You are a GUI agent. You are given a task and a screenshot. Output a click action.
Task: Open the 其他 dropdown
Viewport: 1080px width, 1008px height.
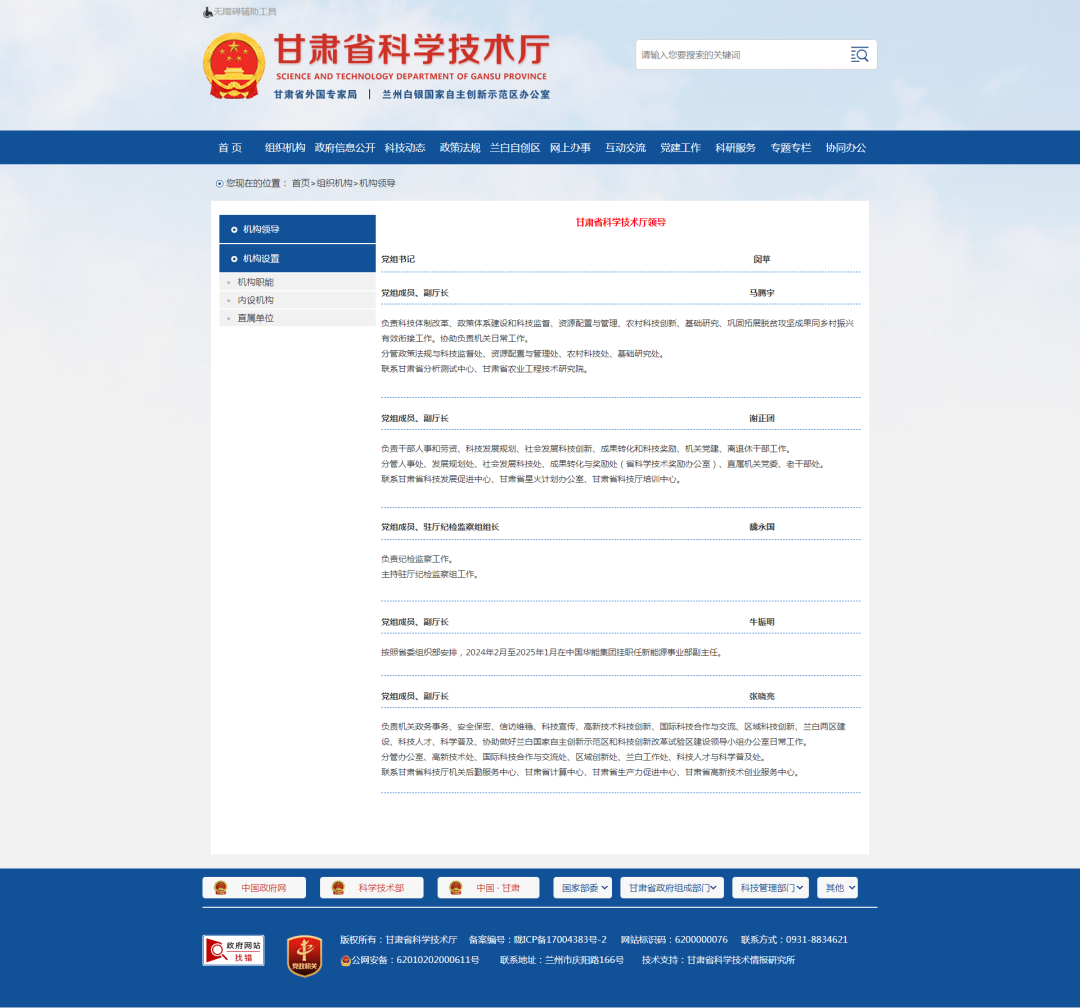click(x=838, y=888)
